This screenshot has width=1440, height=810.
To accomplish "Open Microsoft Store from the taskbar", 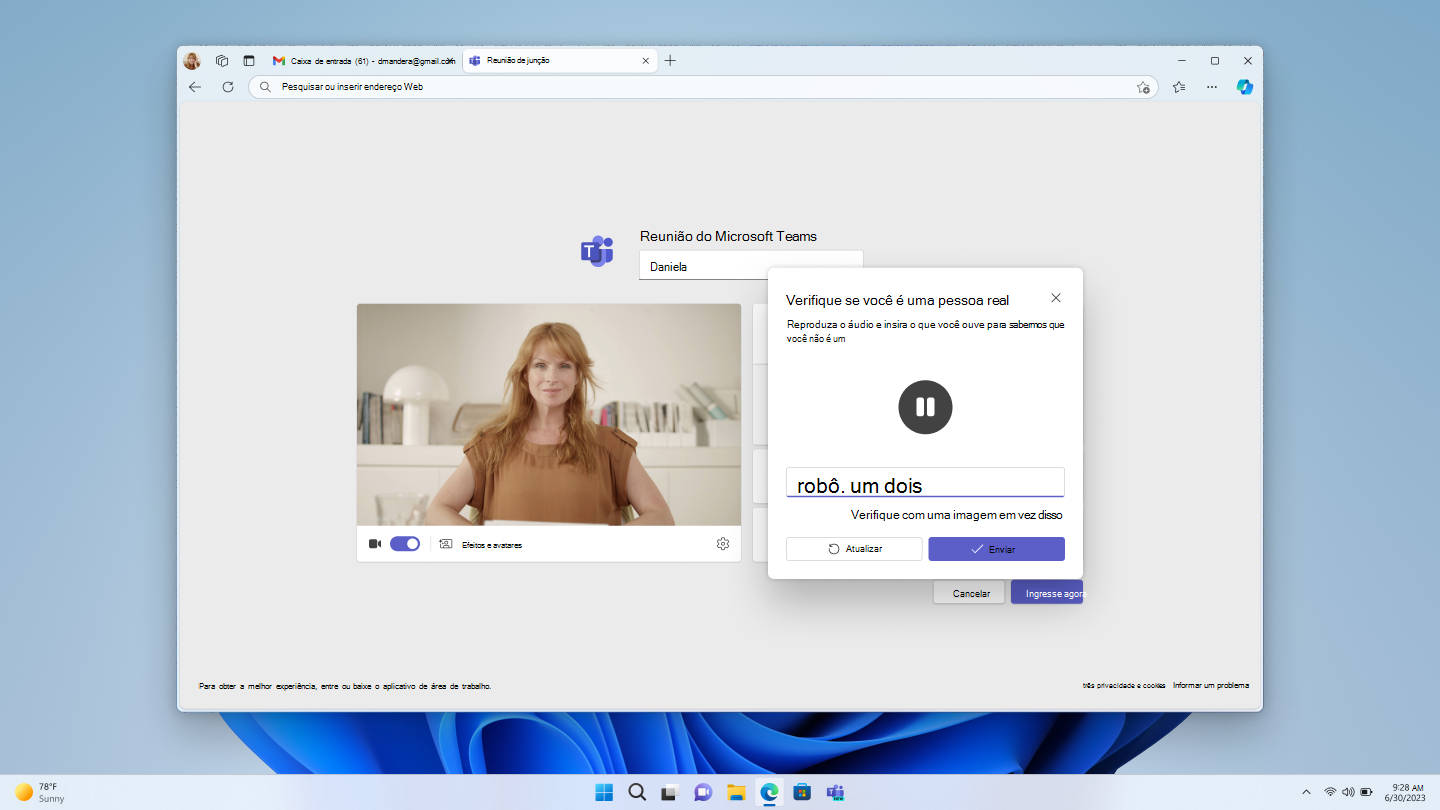I will pos(801,793).
